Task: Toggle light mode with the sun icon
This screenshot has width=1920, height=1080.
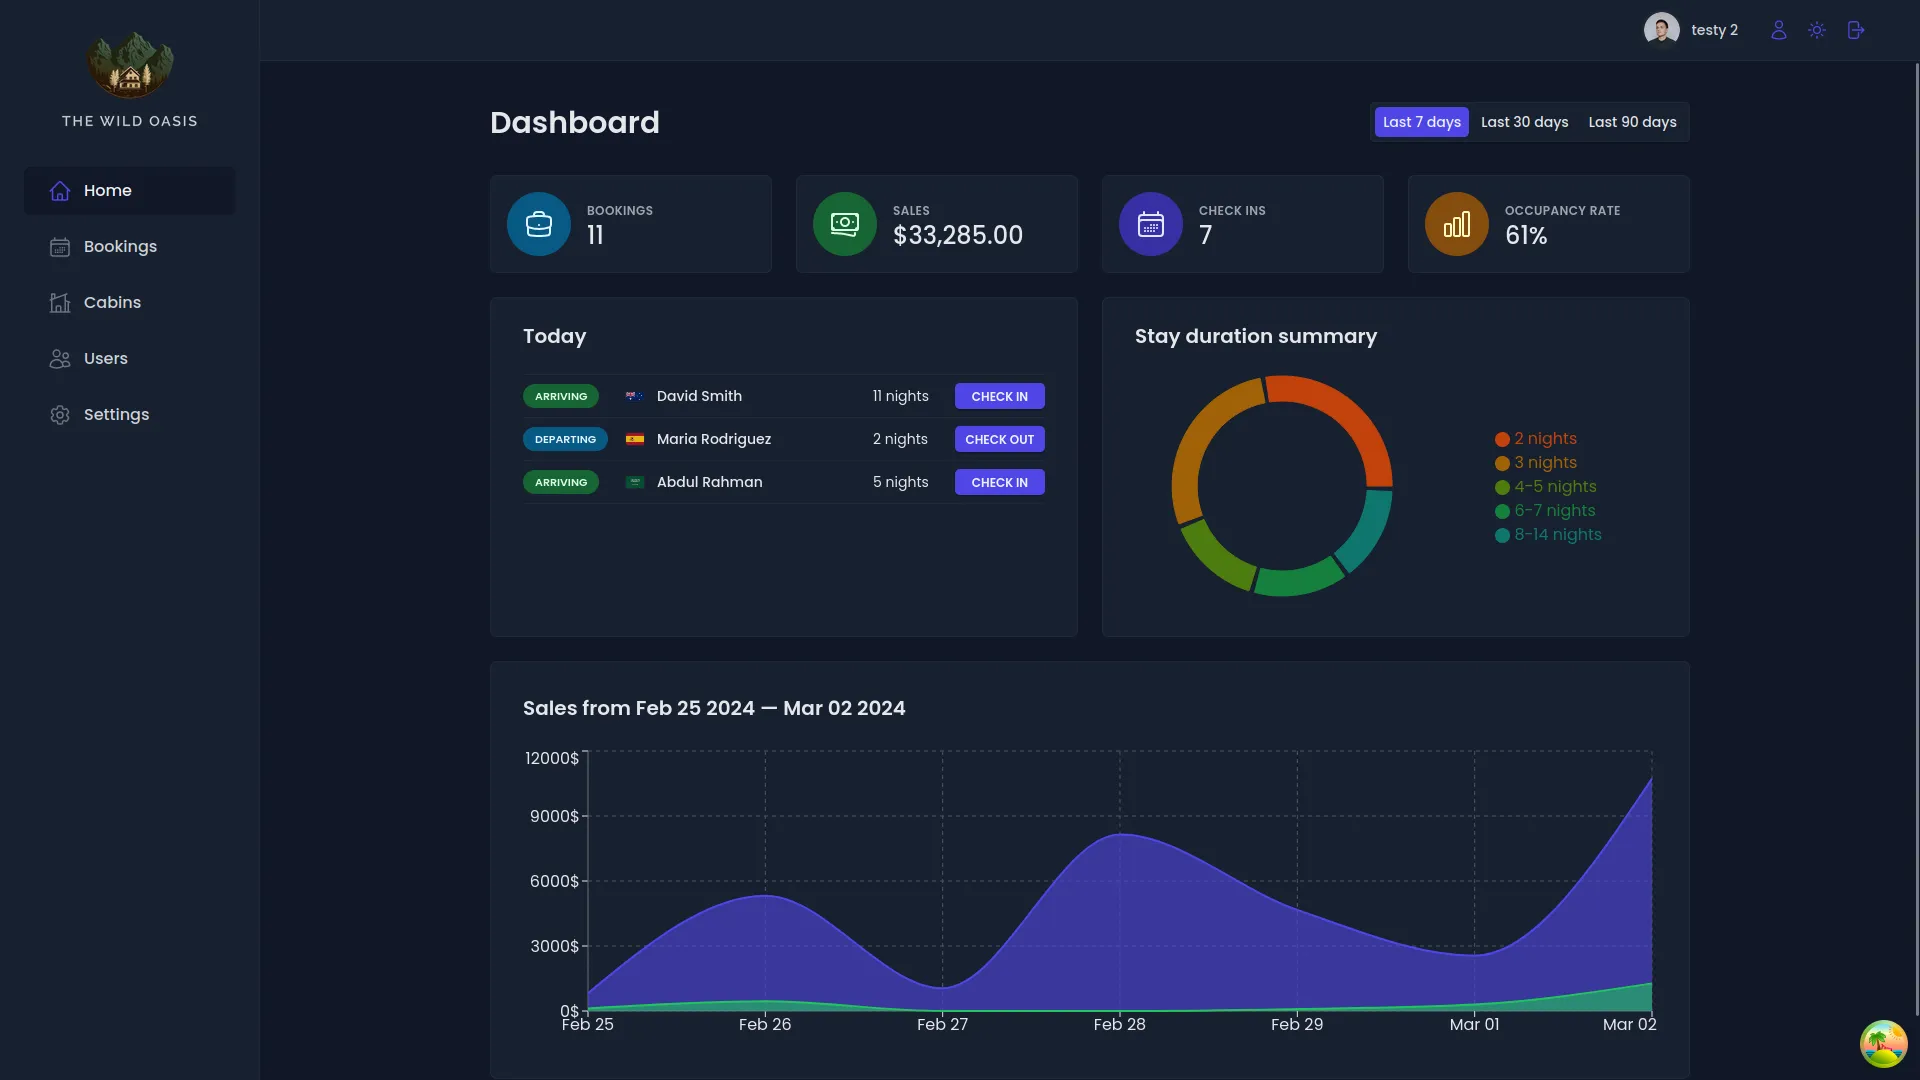Action: (x=1817, y=30)
